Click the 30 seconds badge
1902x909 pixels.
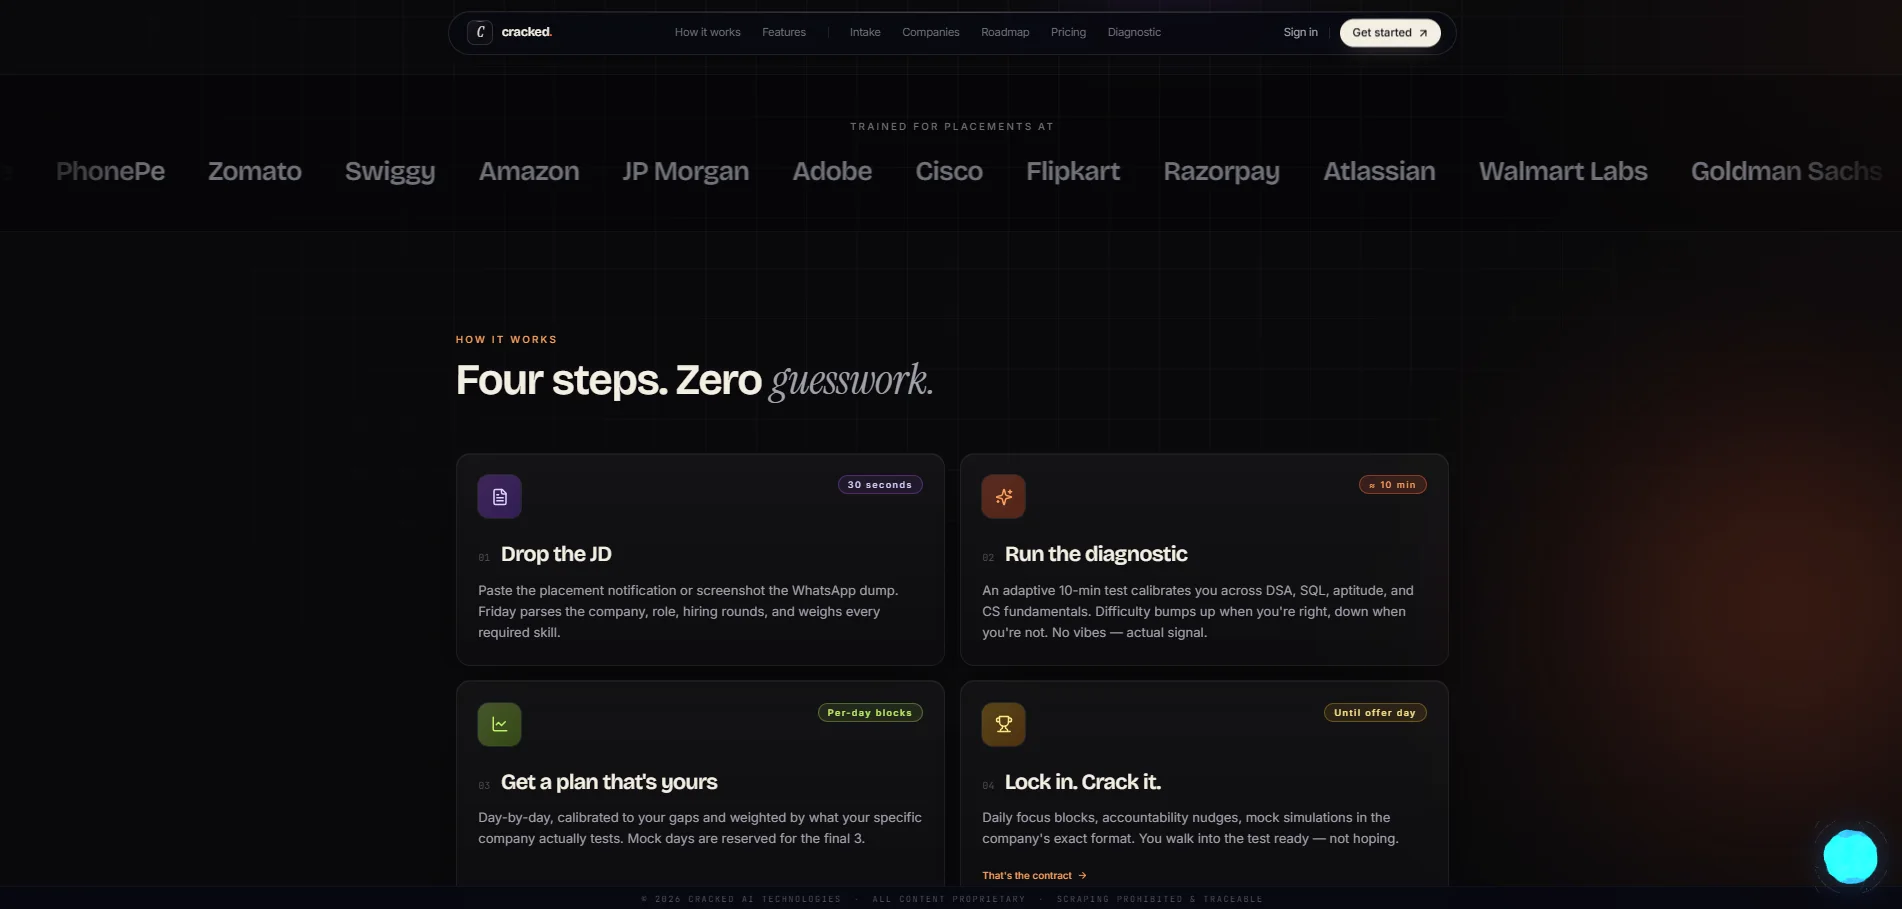tap(880, 485)
